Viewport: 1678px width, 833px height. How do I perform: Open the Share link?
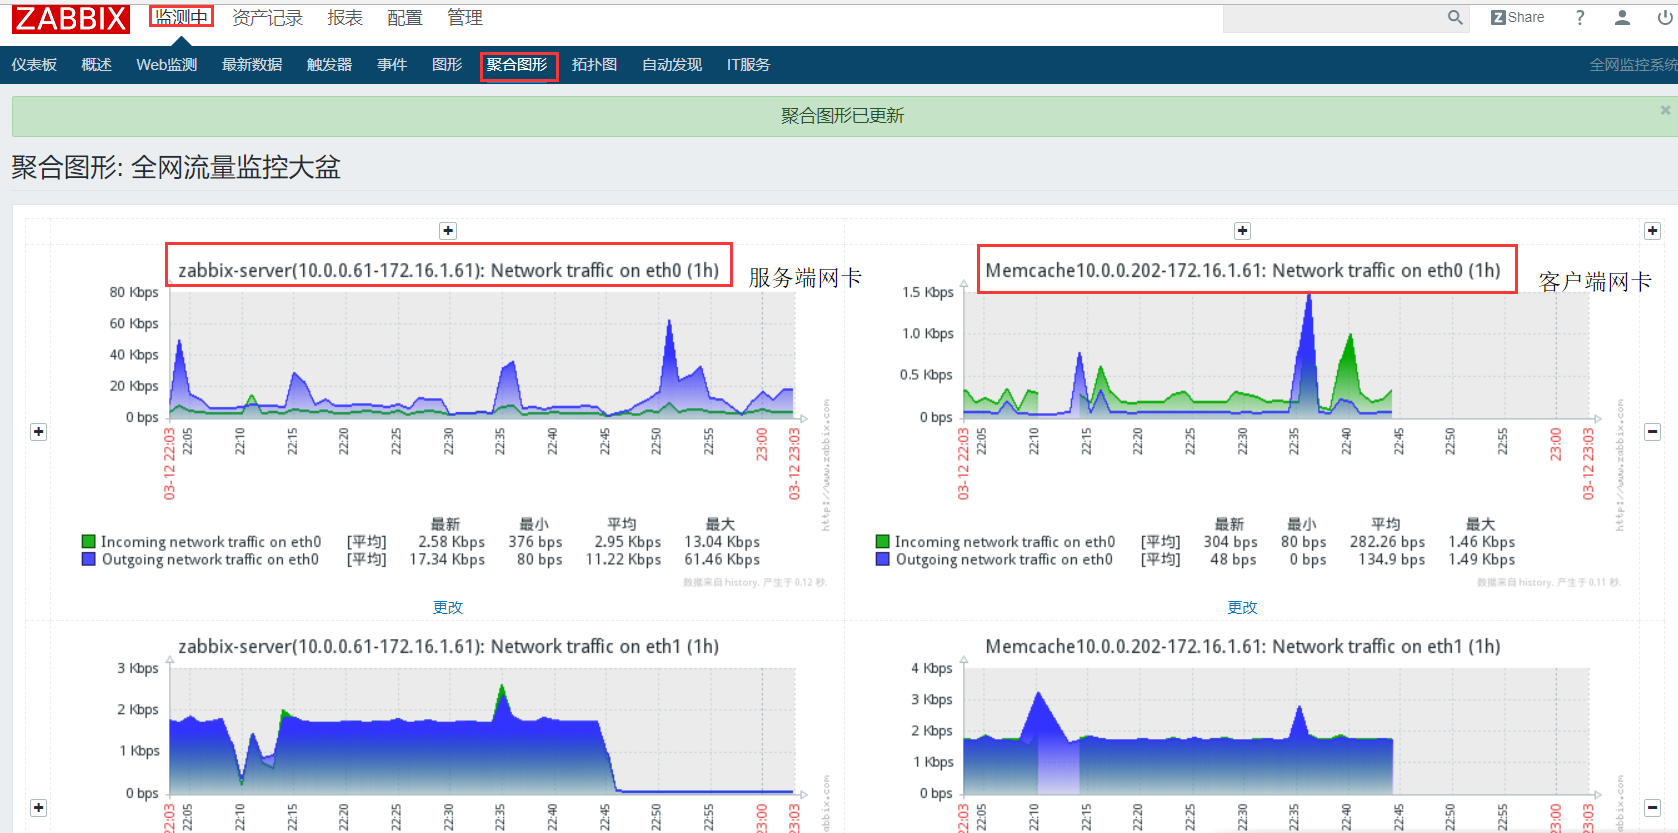[x=1517, y=17]
